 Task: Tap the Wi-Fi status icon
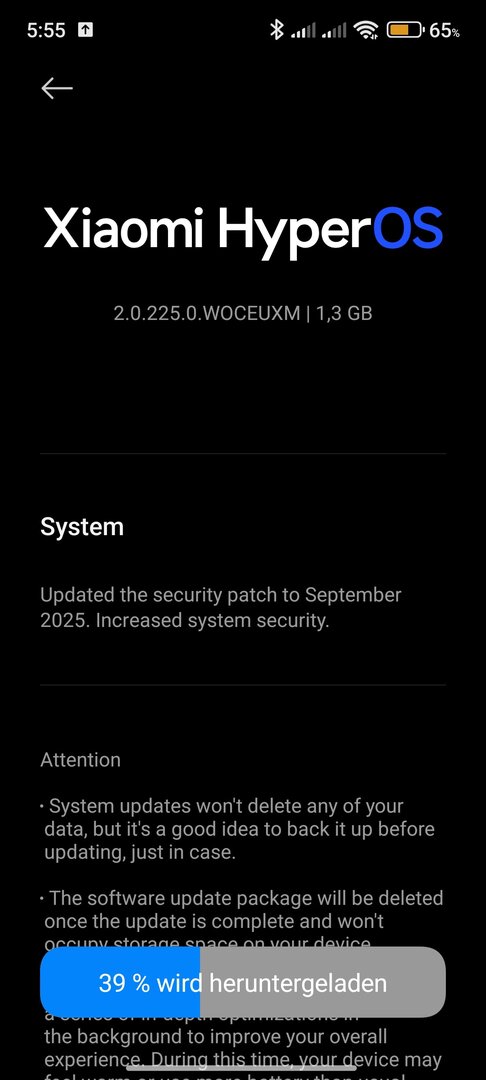(x=366, y=30)
